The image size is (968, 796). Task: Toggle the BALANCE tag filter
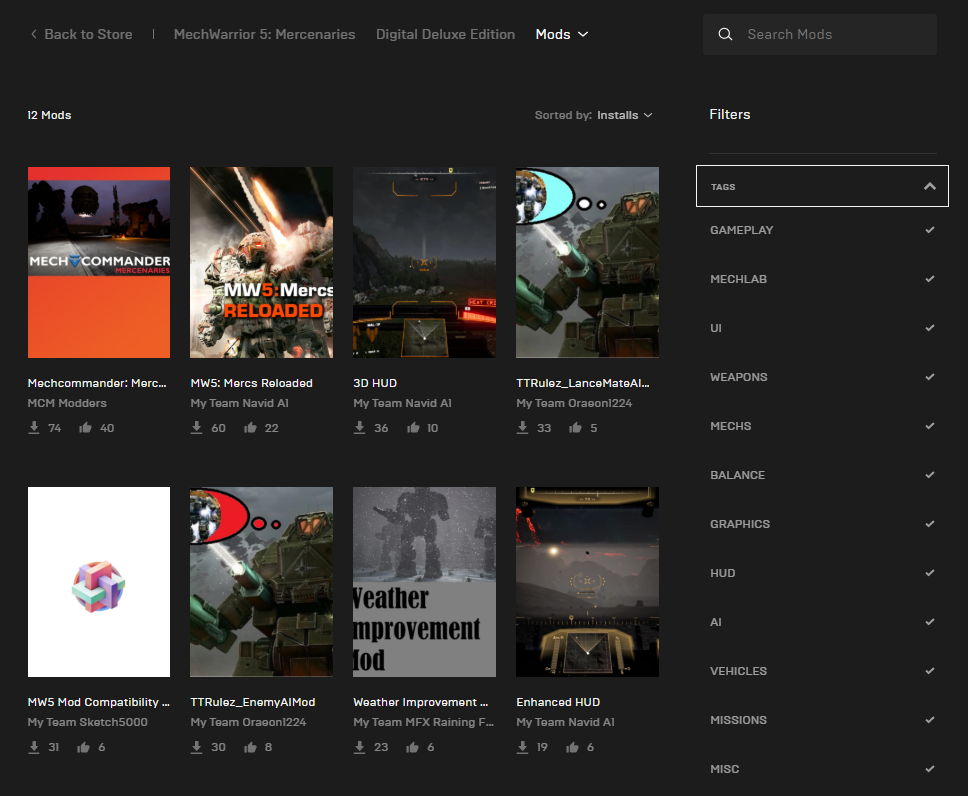822,475
